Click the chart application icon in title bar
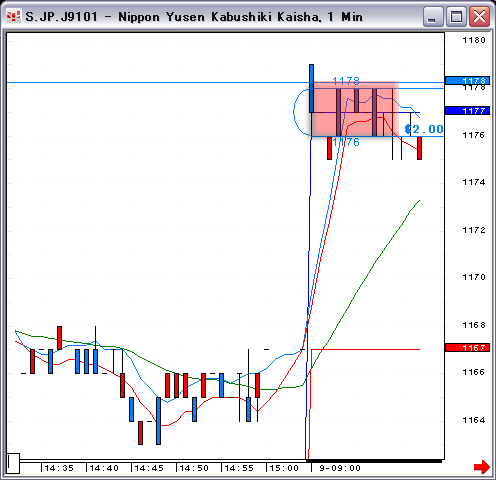This screenshot has height=480, width=496. [13, 16]
